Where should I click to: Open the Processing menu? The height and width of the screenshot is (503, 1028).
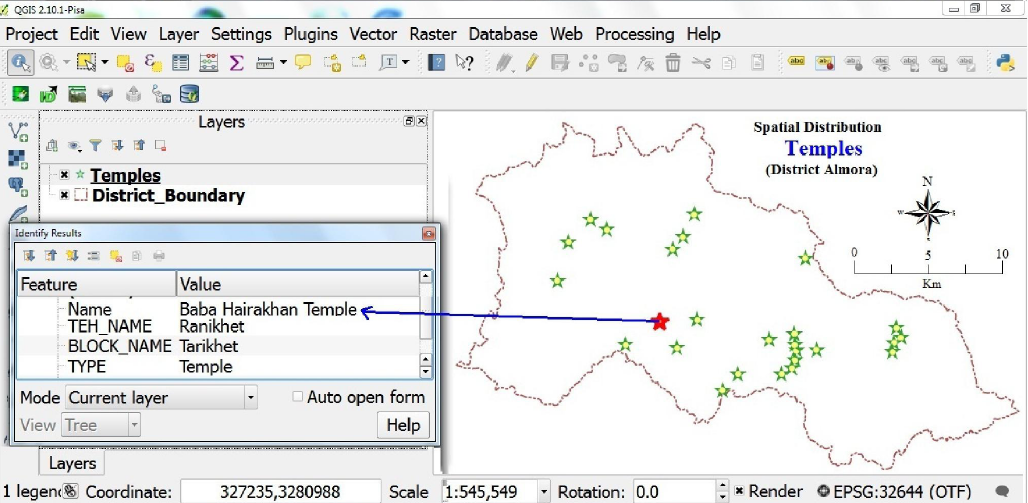(x=635, y=34)
